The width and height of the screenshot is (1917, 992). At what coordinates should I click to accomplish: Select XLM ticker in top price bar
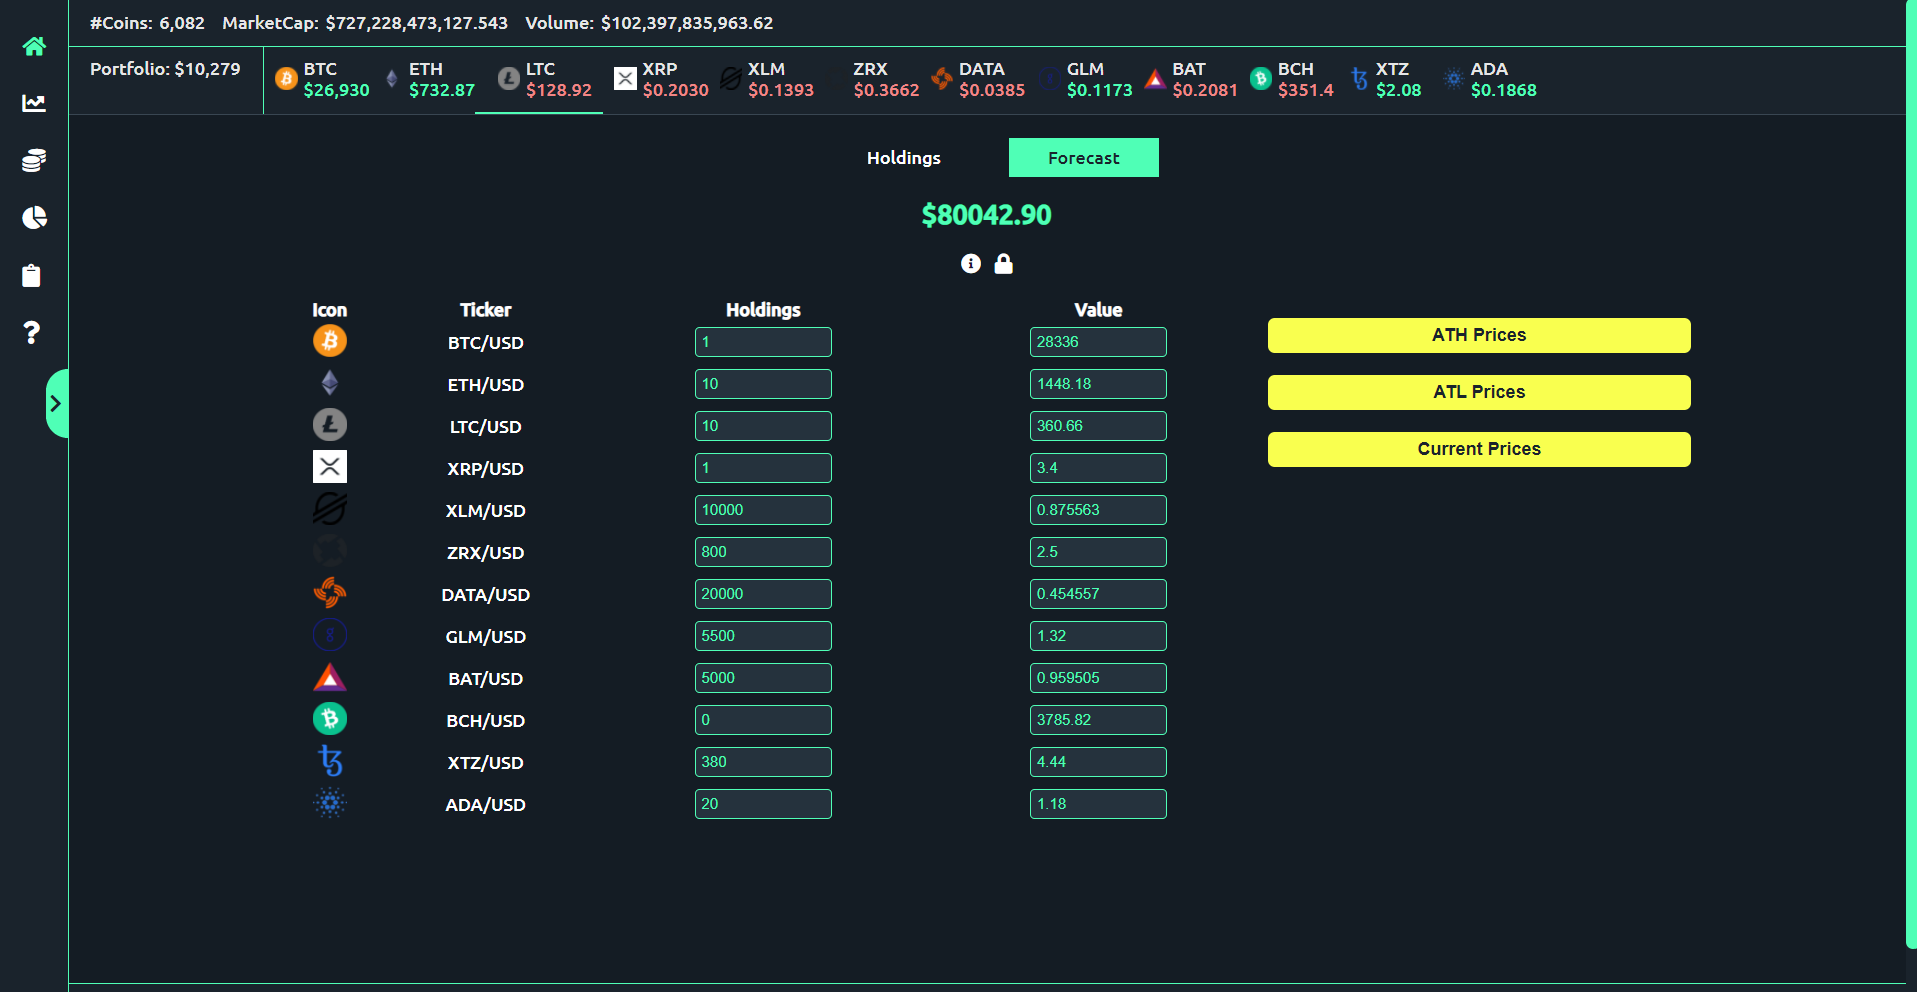click(767, 80)
